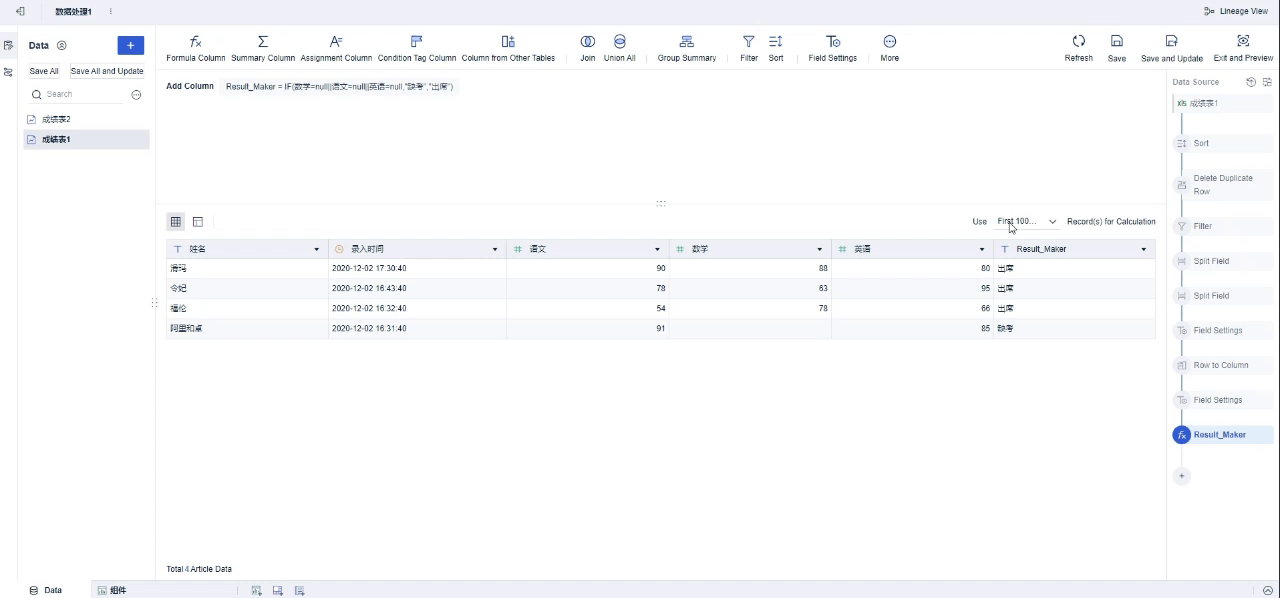
Task: Open the 数学 column dropdown arrow
Action: 819,249
